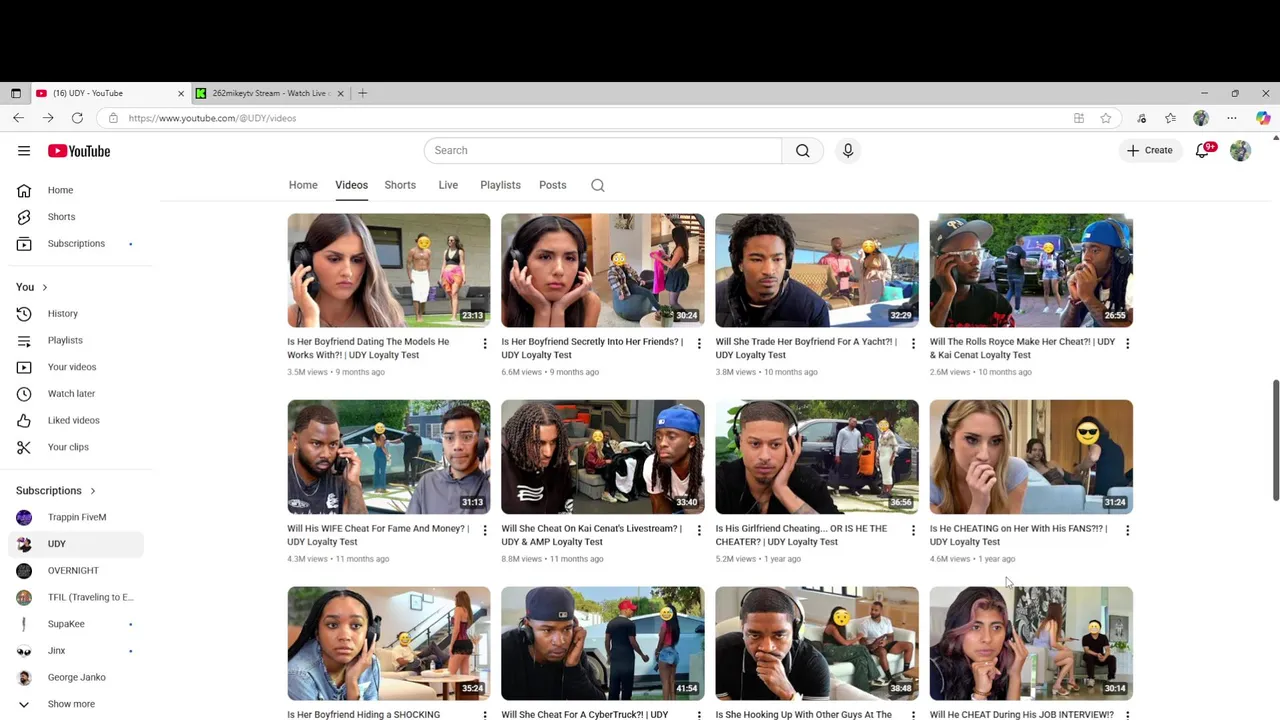The image size is (1280, 720).
Task: Switch to the Live tab
Action: point(448,185)
